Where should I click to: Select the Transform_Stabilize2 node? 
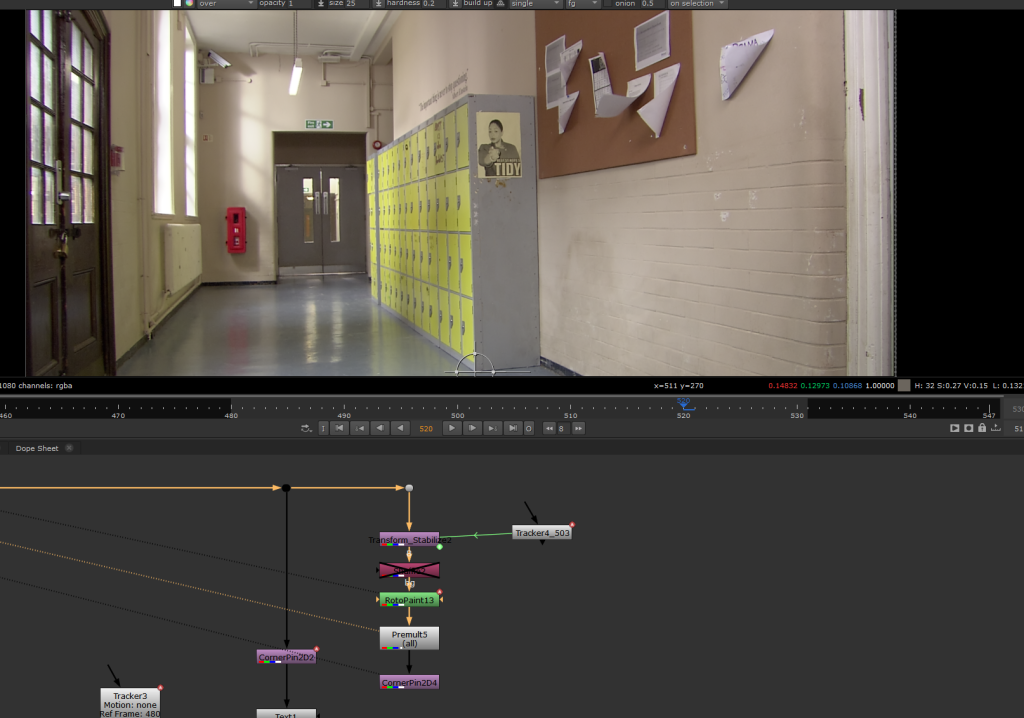pos(409,540)
